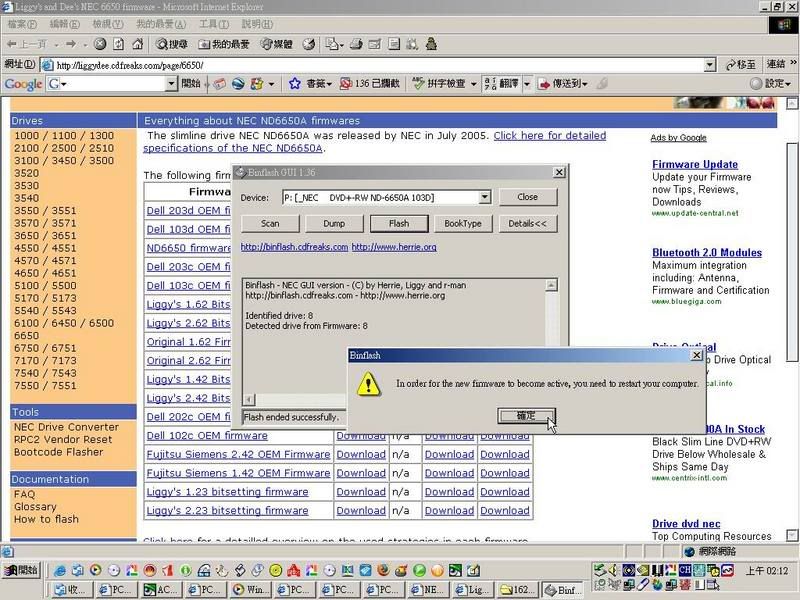Stop page loading with the Stop icon
Viewport: 800px width, 600px height.
pos(100,44)
